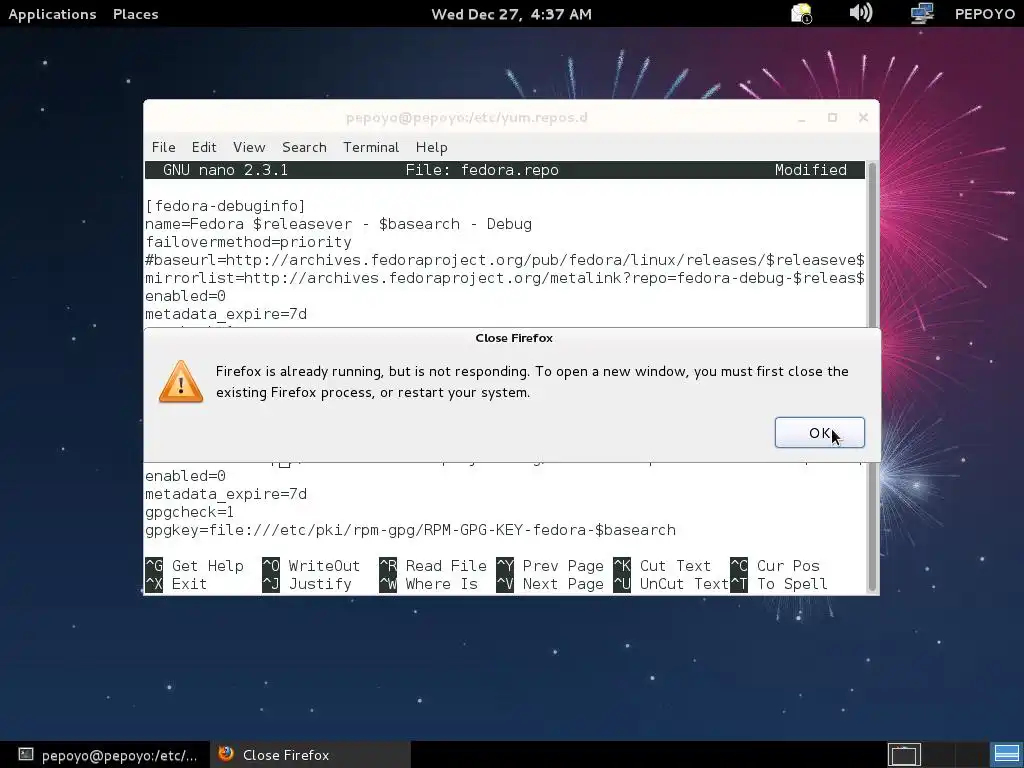Open the terminal Search menu

tap(304, 147)
